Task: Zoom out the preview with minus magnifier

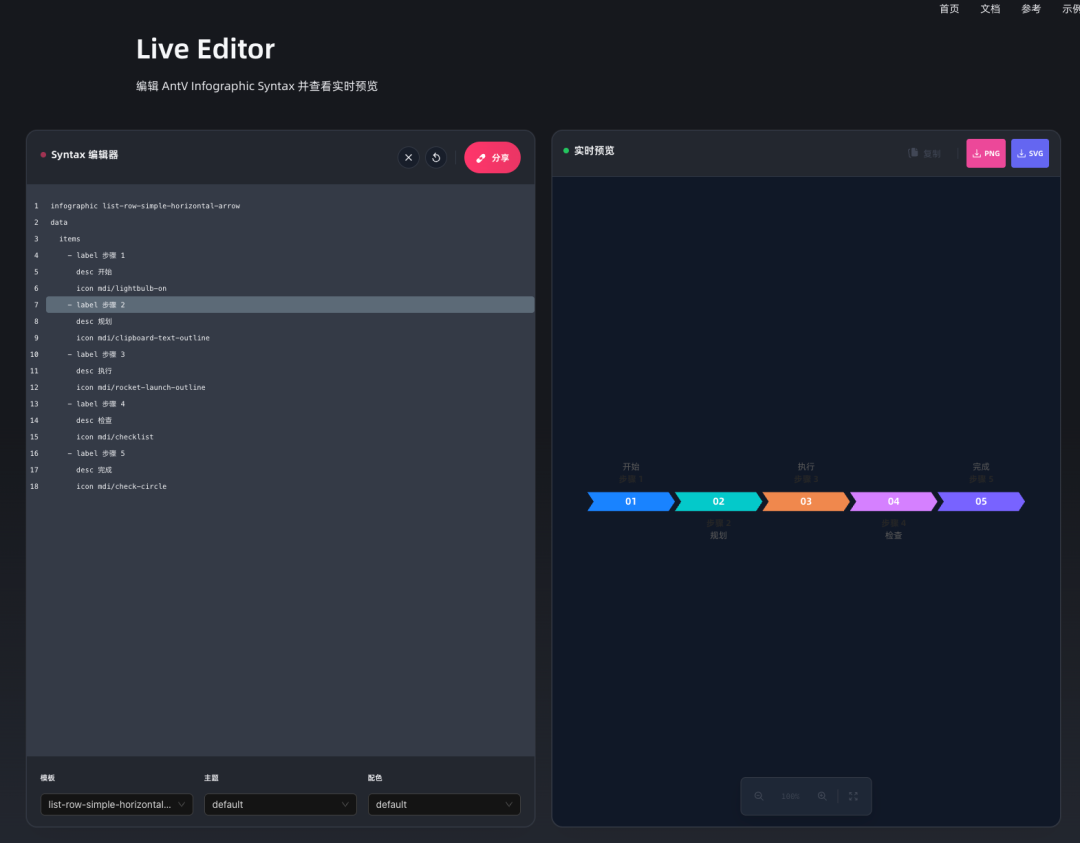Action: click(x=759, y=796)
